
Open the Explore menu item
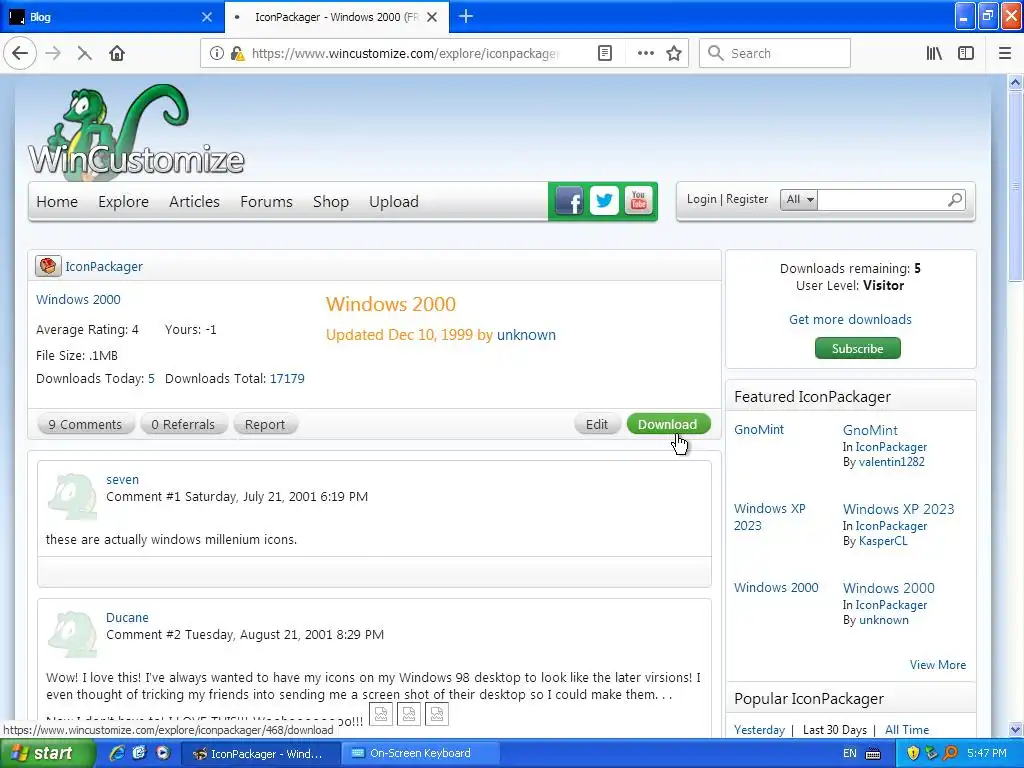tap(123, 202)
